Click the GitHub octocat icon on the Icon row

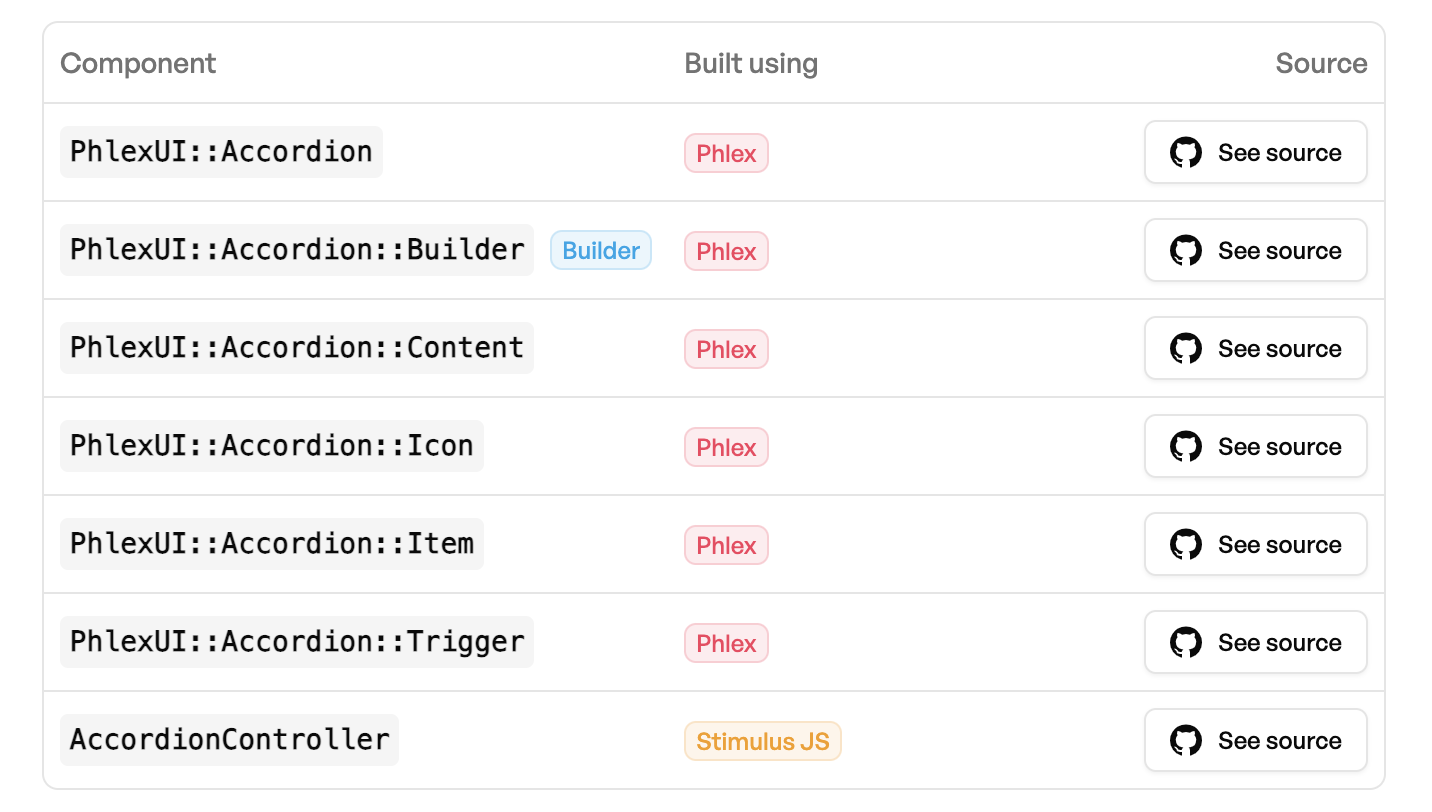click(1185, 446)
